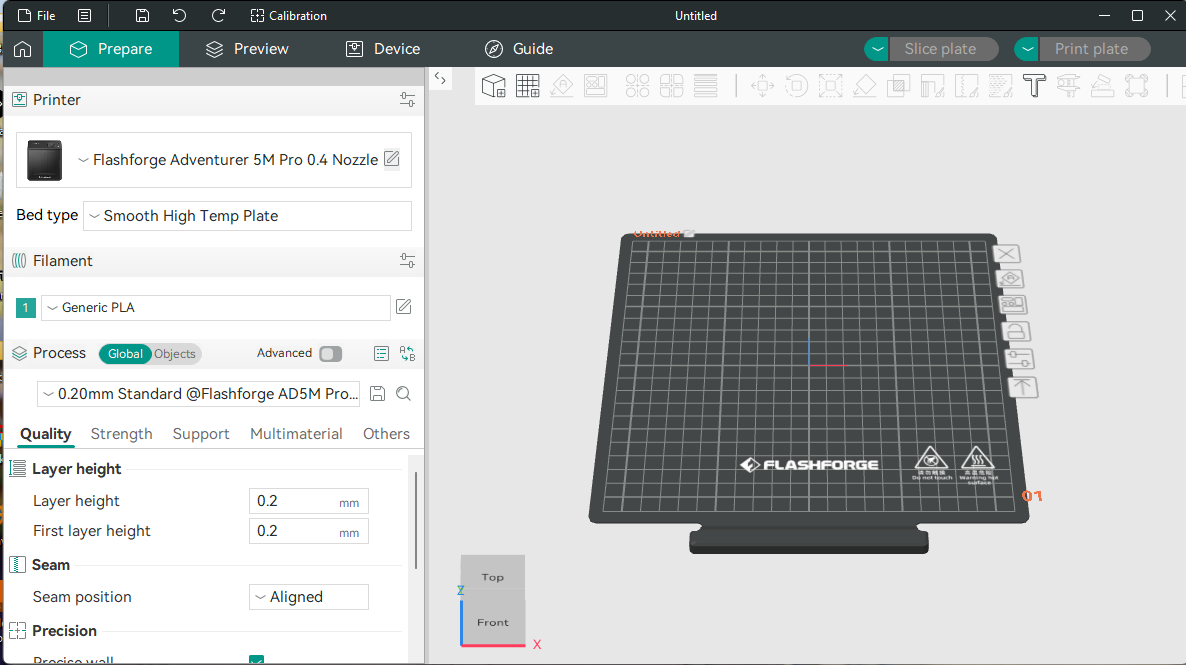Click the Split to objects icon
1186x665 pixels.
638,85
